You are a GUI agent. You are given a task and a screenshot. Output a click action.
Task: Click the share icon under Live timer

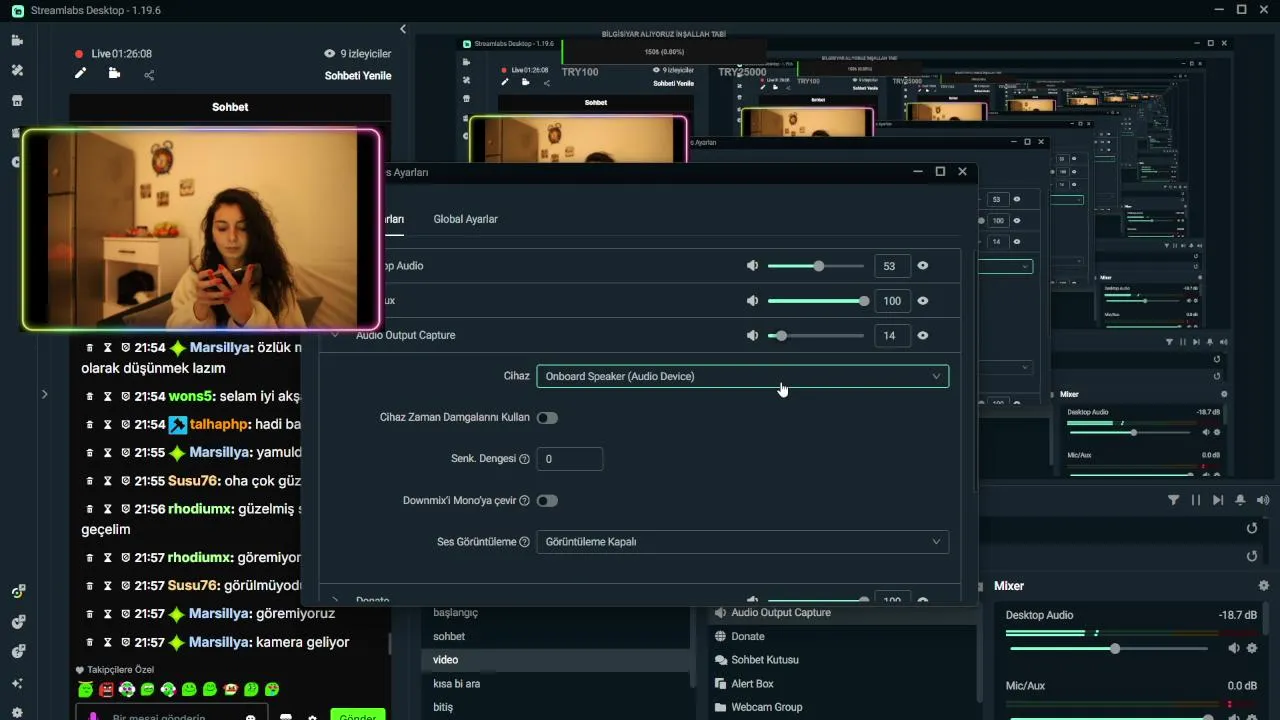tap(149, 75)
